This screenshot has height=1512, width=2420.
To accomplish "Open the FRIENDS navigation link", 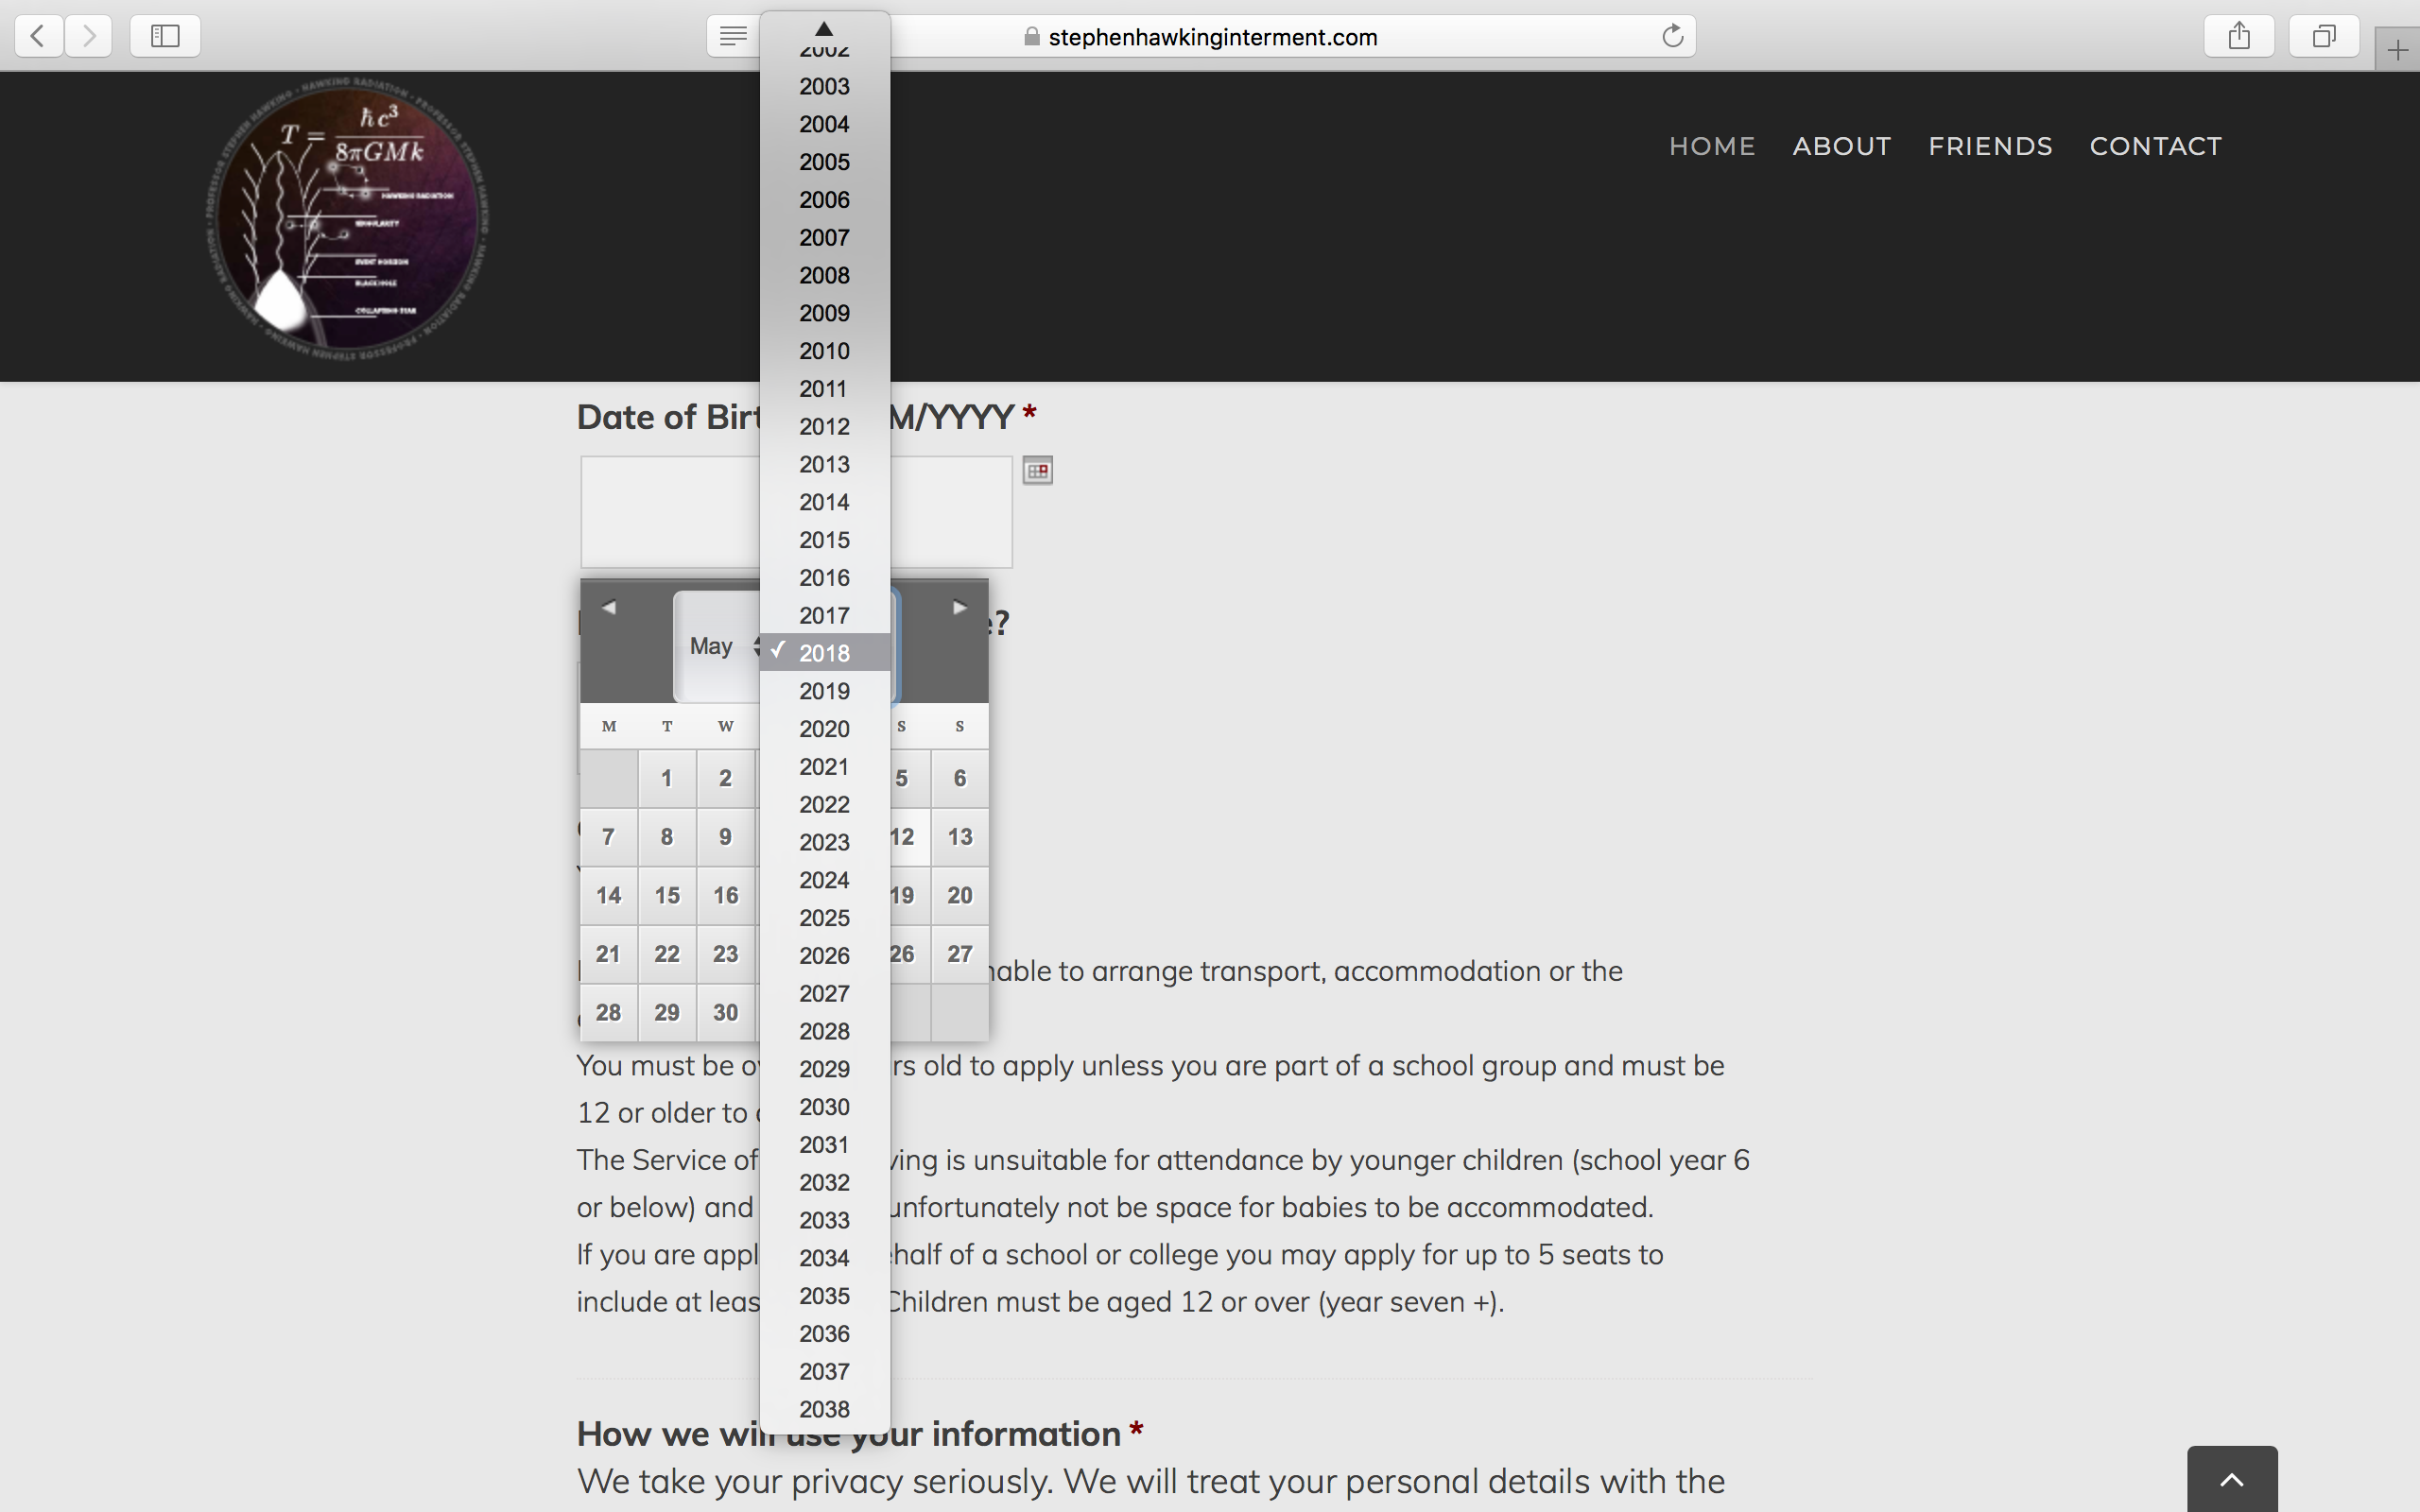I will coord(1990,146).
